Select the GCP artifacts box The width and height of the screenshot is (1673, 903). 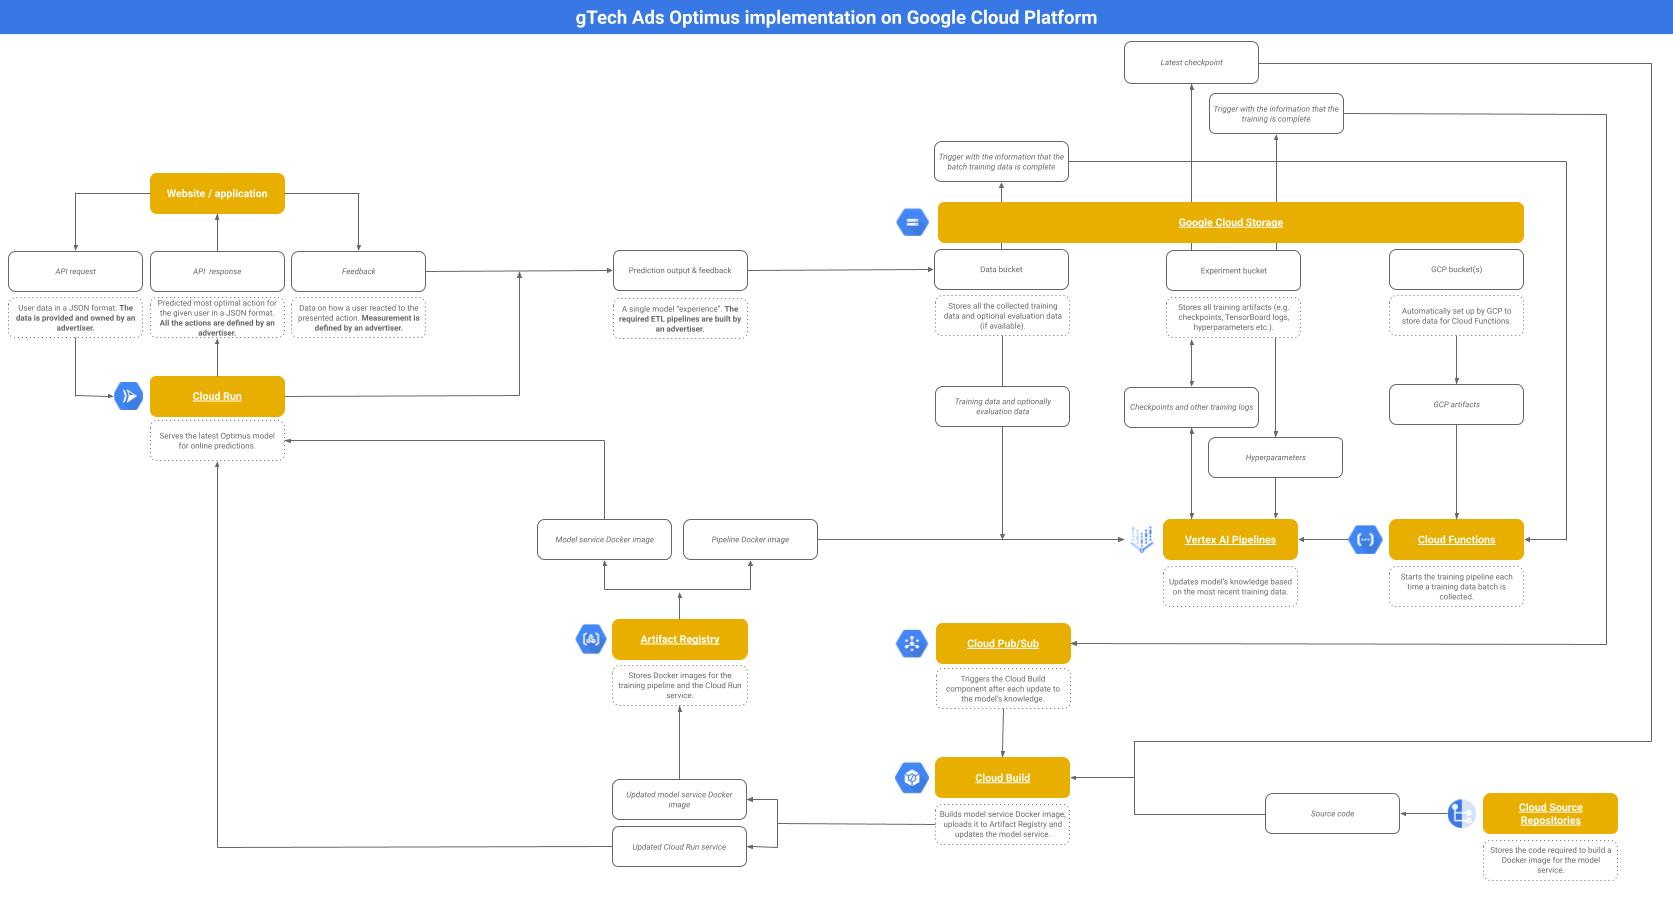point(1456,404)
